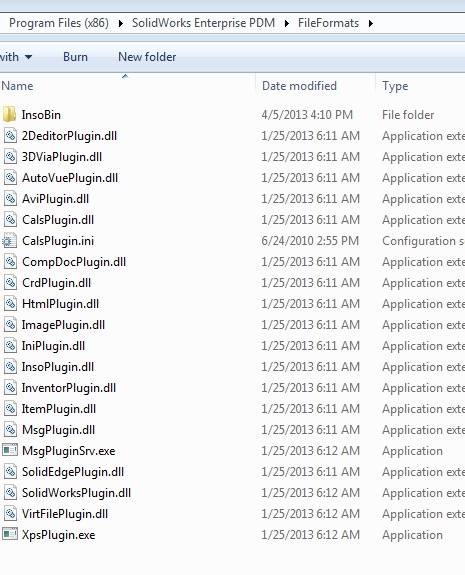Select the VirtFilePlugin.dll file icon

tap(10, 513)
